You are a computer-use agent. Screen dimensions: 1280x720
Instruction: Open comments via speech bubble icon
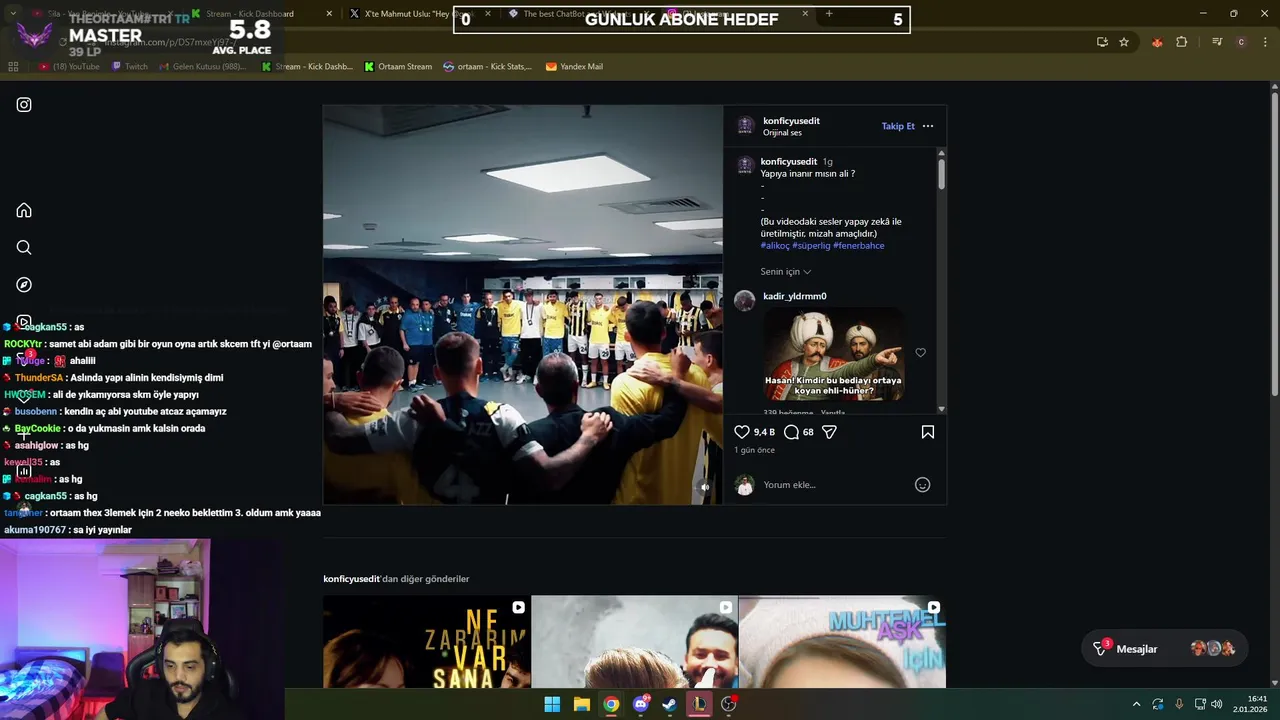pos(791,432)
